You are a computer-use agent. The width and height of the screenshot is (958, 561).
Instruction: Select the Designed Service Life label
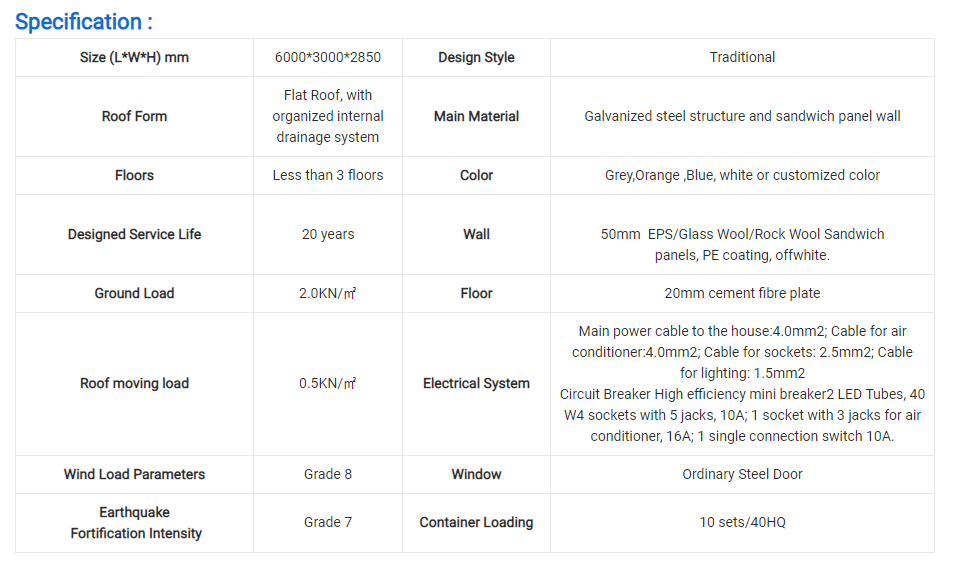pyautogui.click(x=134, y=235)
